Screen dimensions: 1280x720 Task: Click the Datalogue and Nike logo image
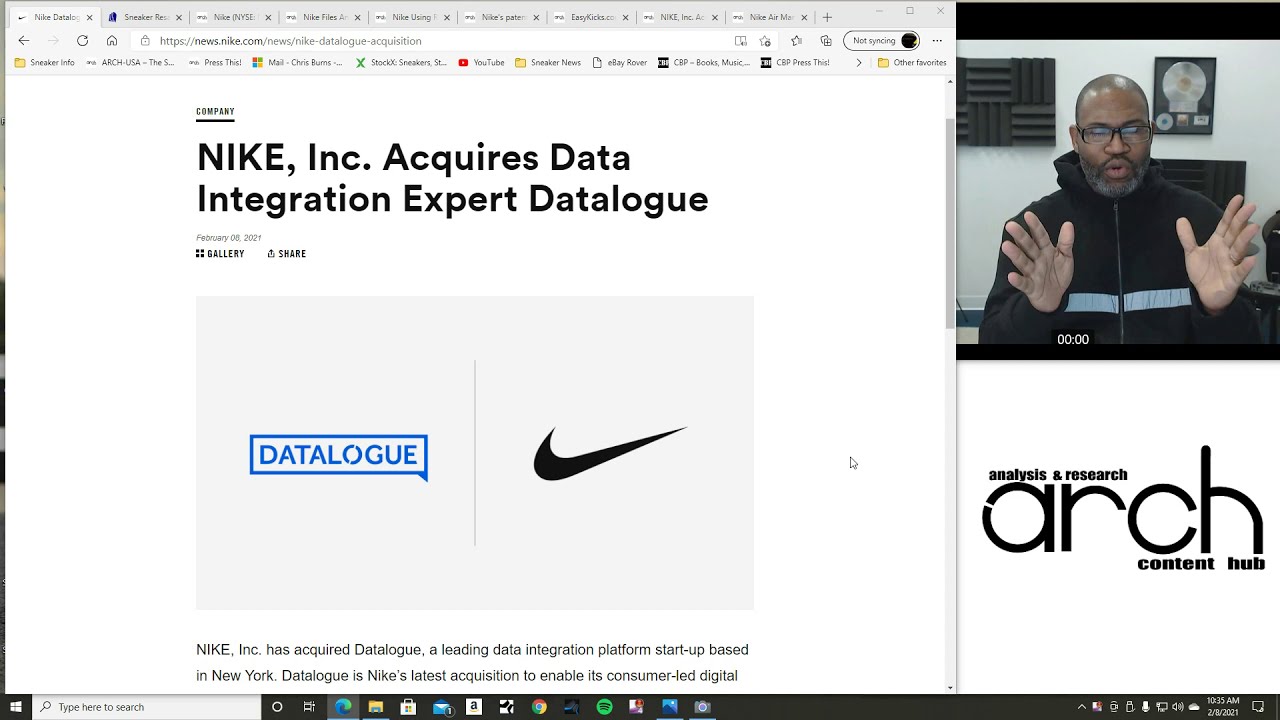point(475,453)
